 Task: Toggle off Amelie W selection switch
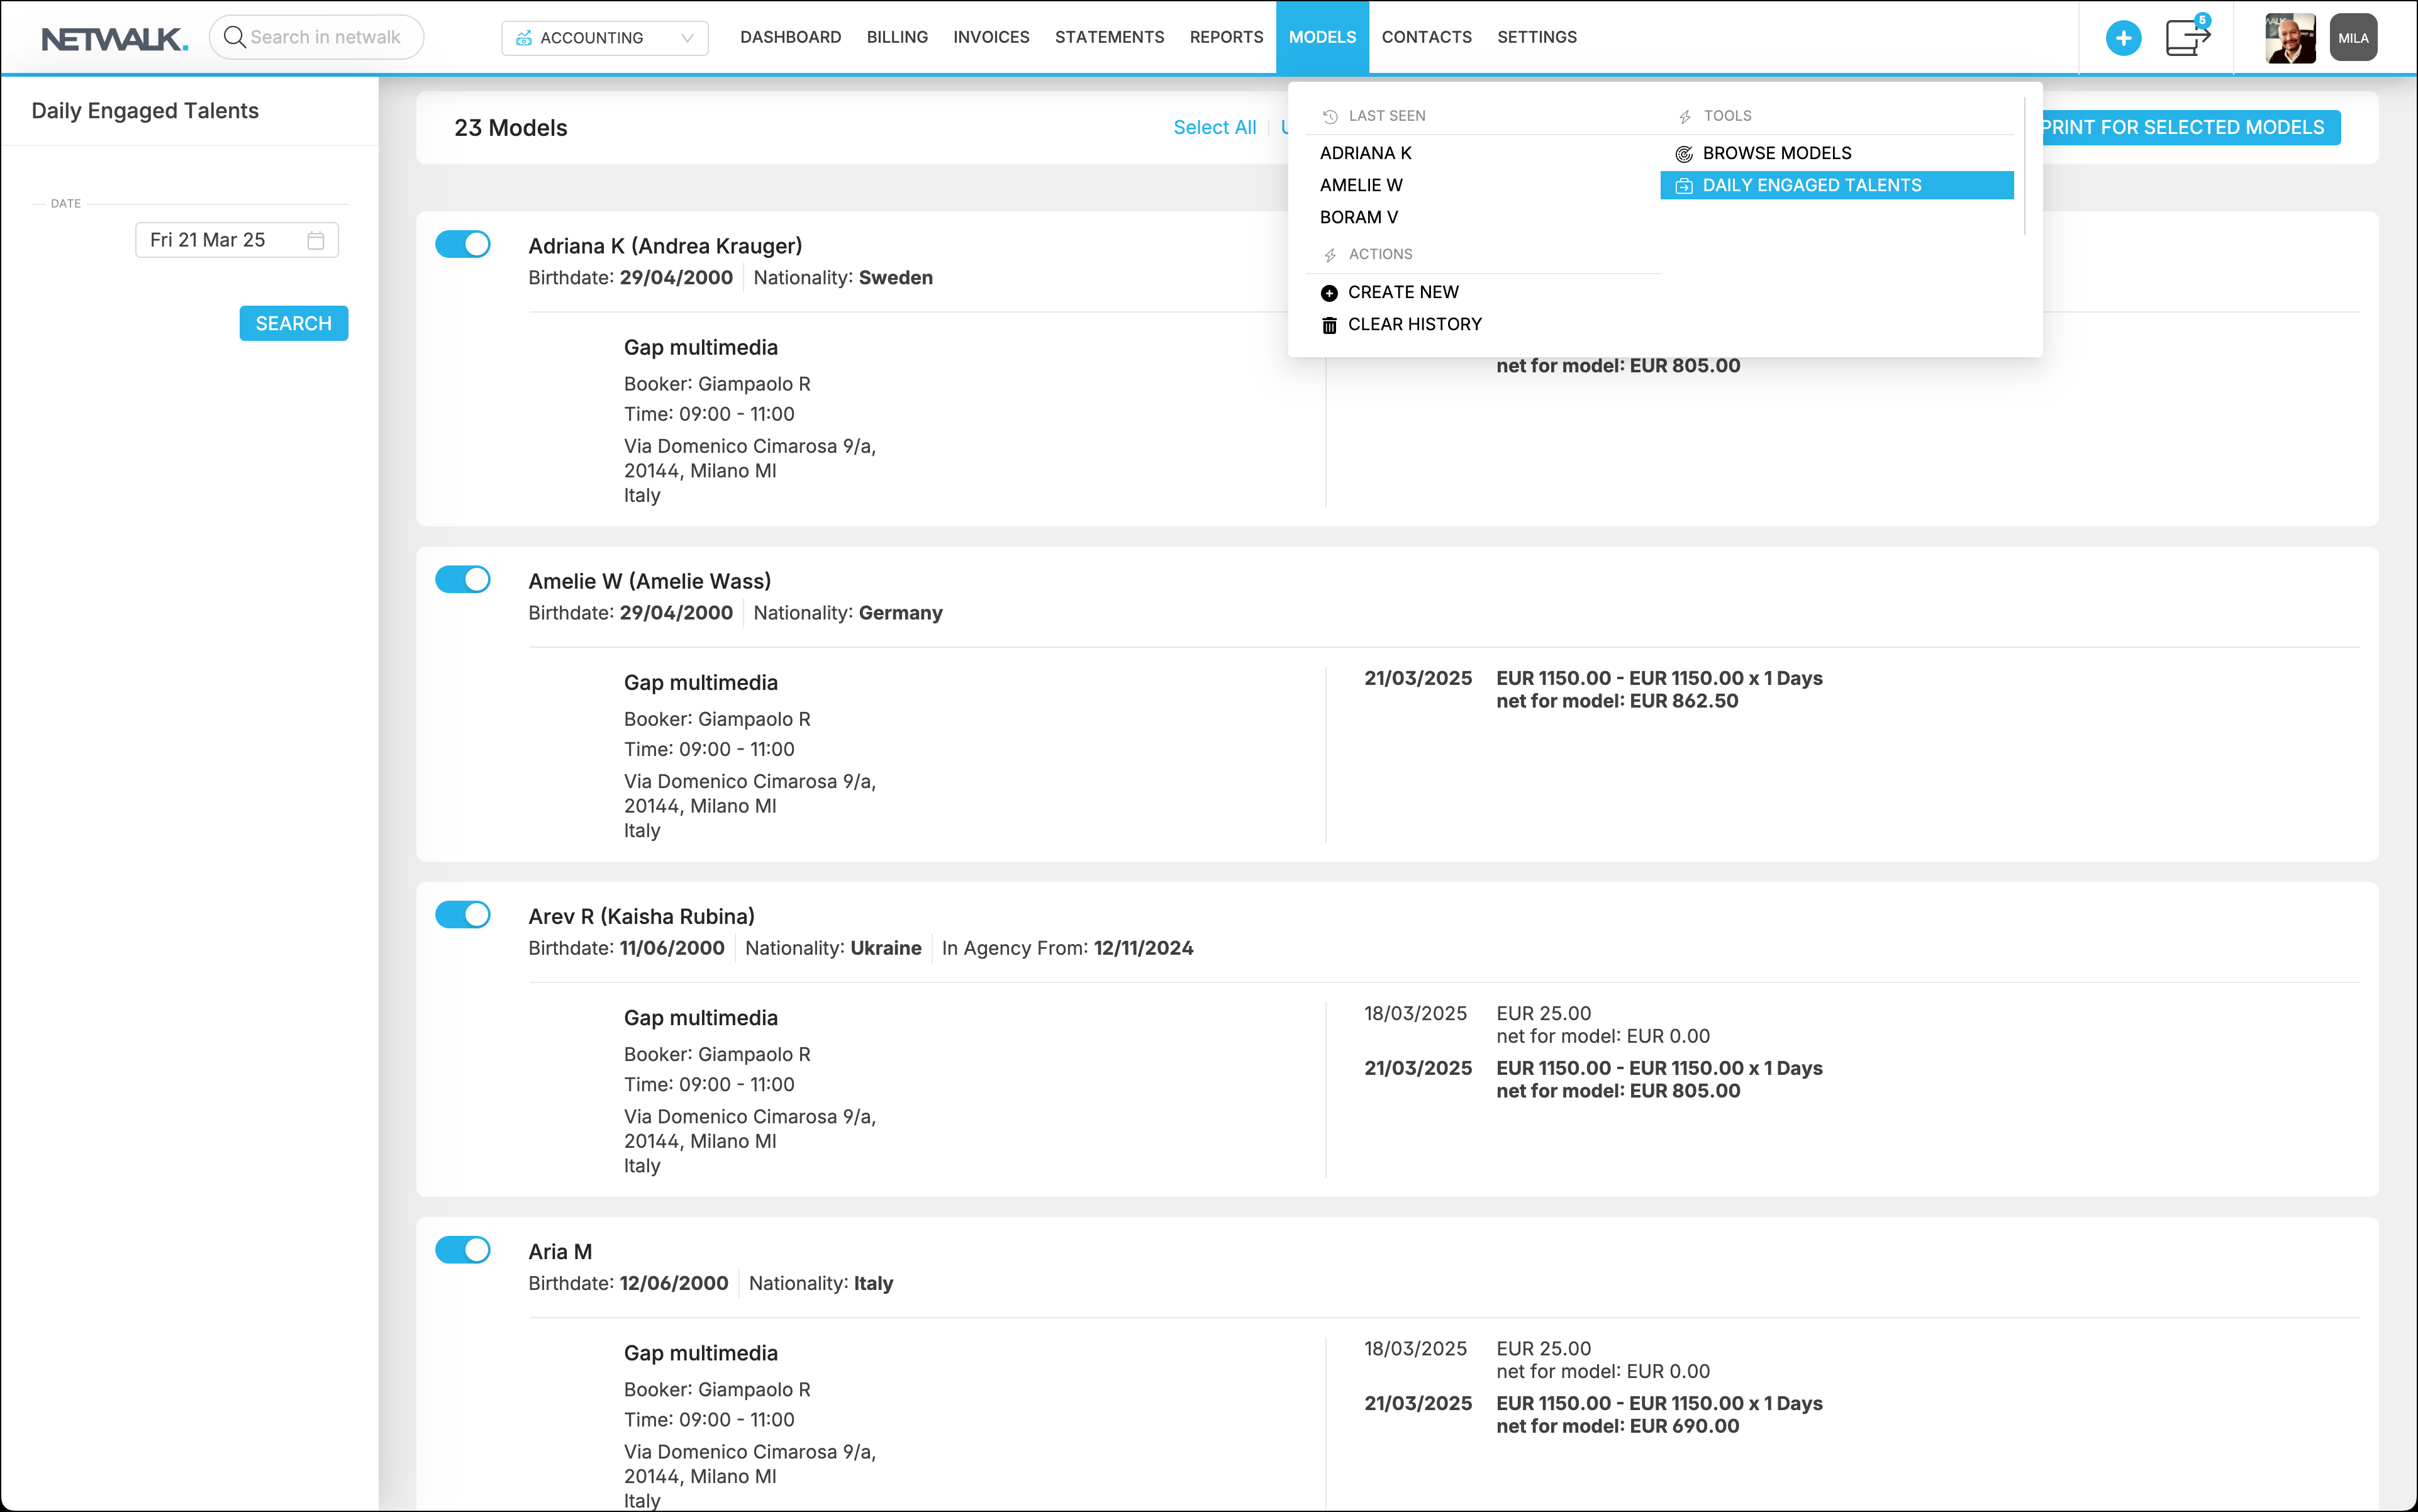click(x=463, y=579)
